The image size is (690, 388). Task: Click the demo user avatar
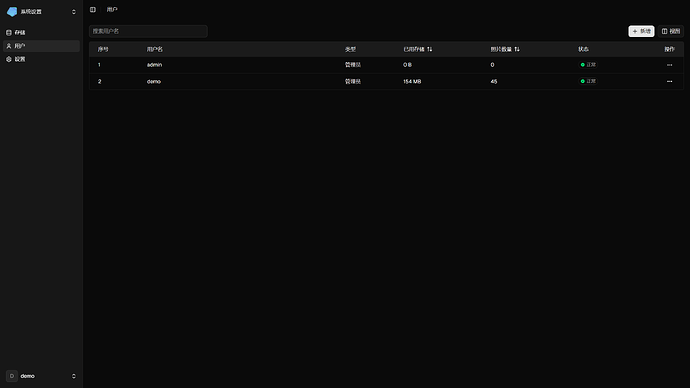pyautogui.click(x=12, y=376)
